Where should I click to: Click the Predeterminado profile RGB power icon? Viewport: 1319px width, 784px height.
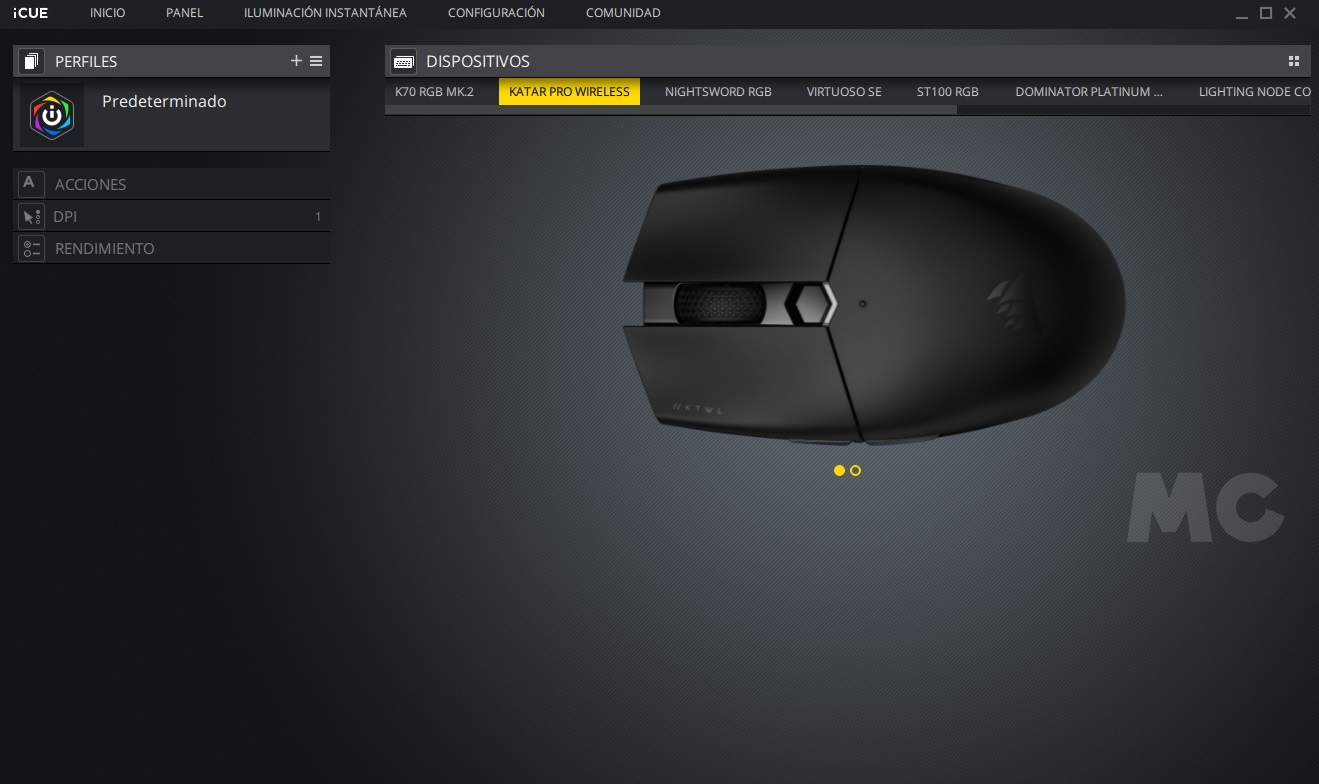click(x=52, y=116)
